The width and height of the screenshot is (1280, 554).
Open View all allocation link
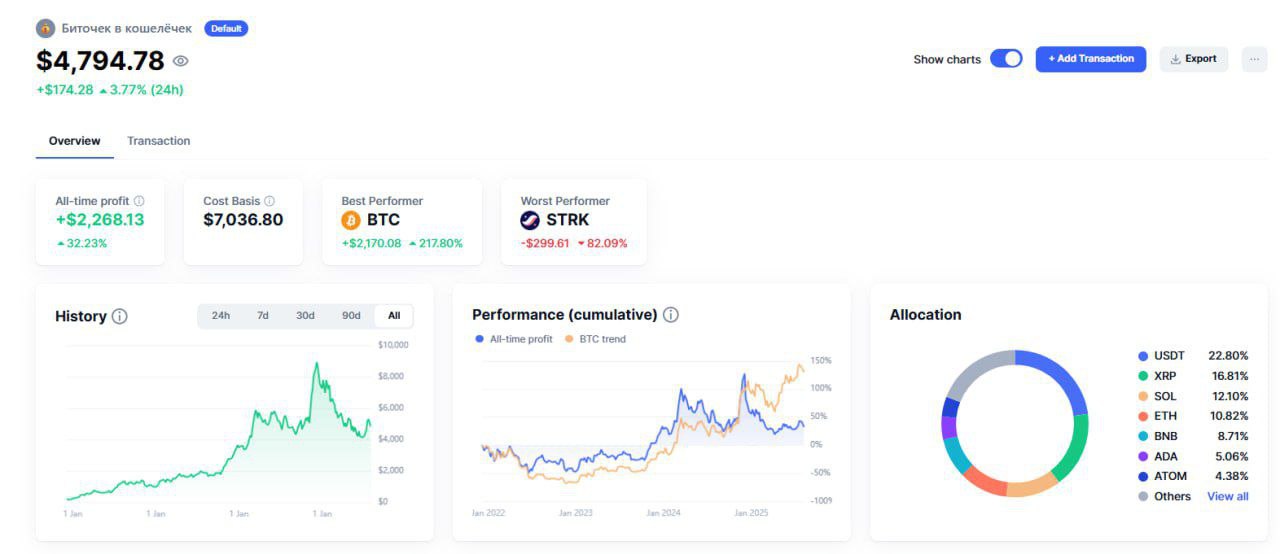[1227, 496]
